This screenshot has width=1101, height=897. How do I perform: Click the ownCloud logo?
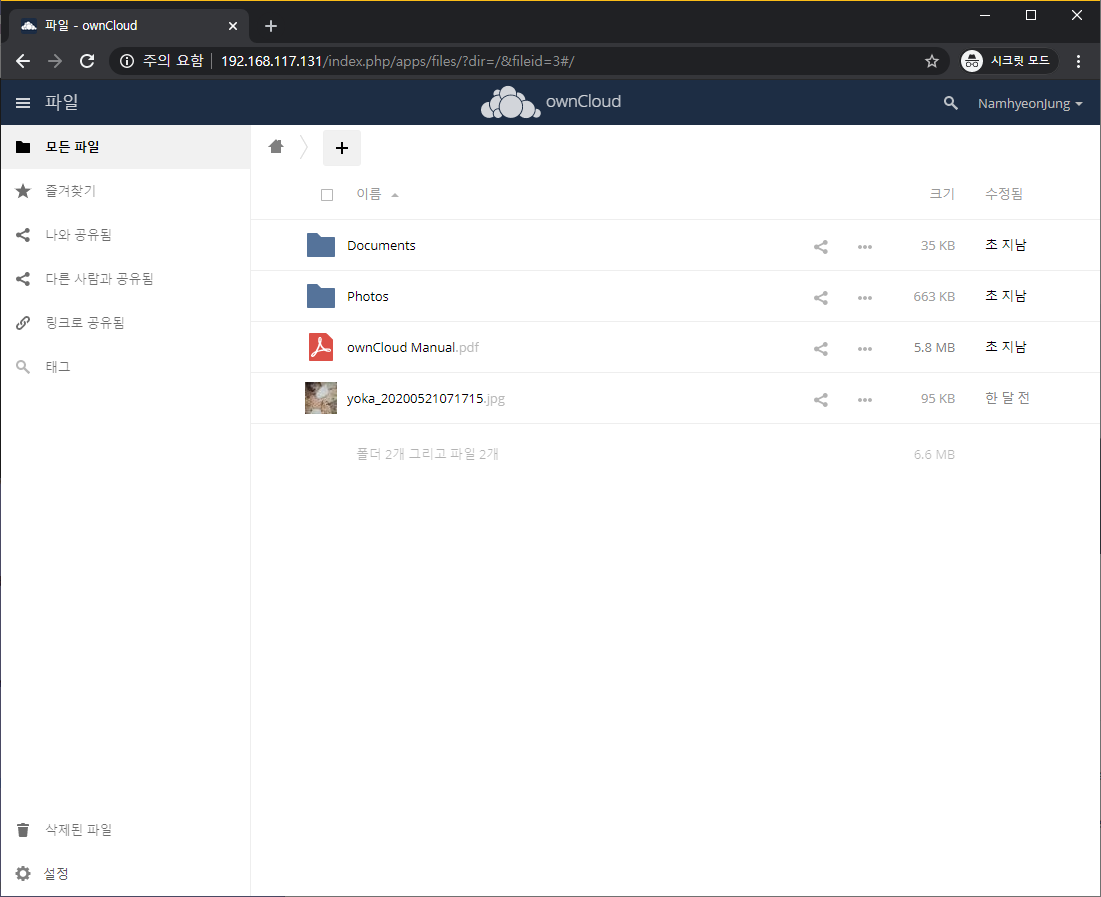(551, 103)
